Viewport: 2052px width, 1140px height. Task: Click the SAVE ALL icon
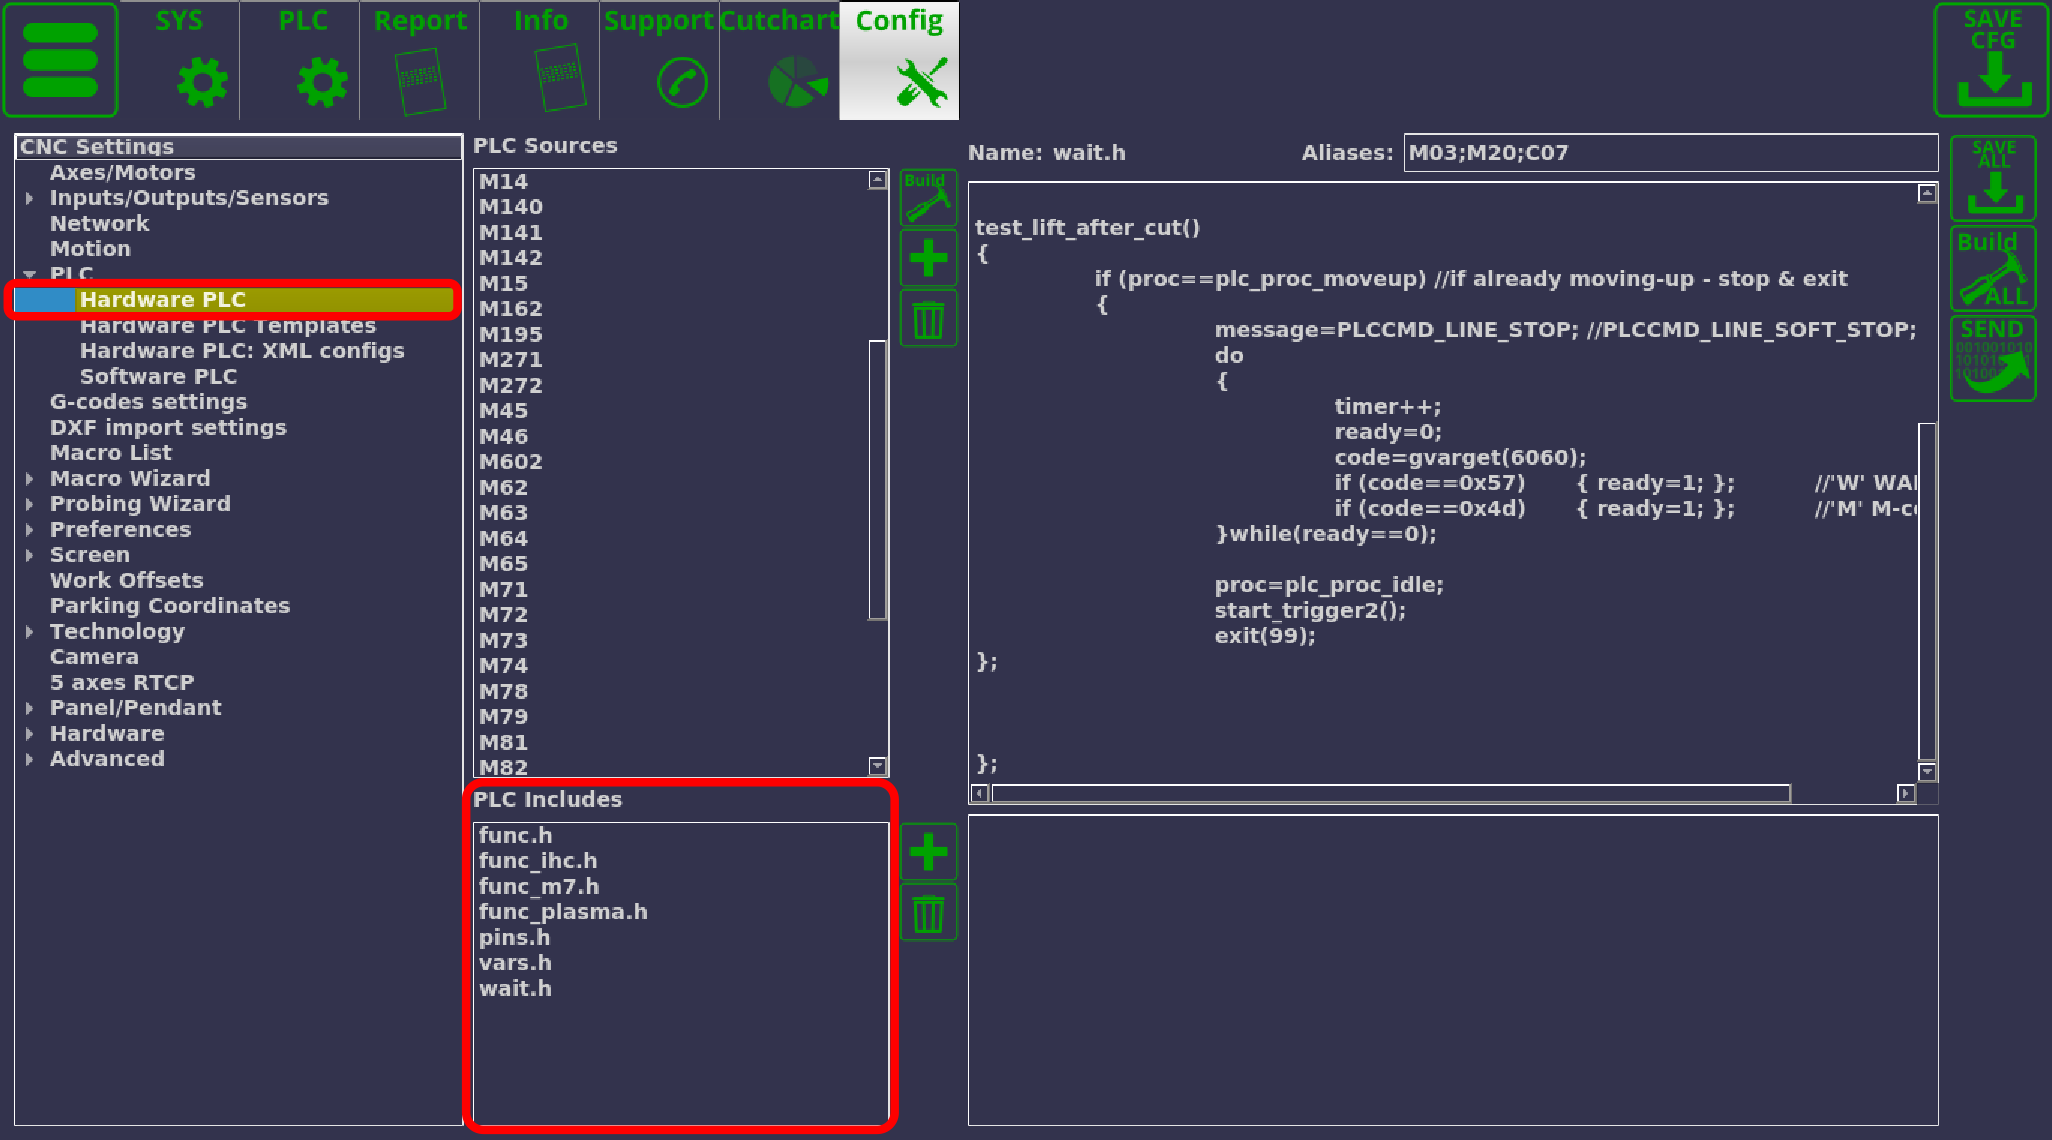coord(1993,178)
